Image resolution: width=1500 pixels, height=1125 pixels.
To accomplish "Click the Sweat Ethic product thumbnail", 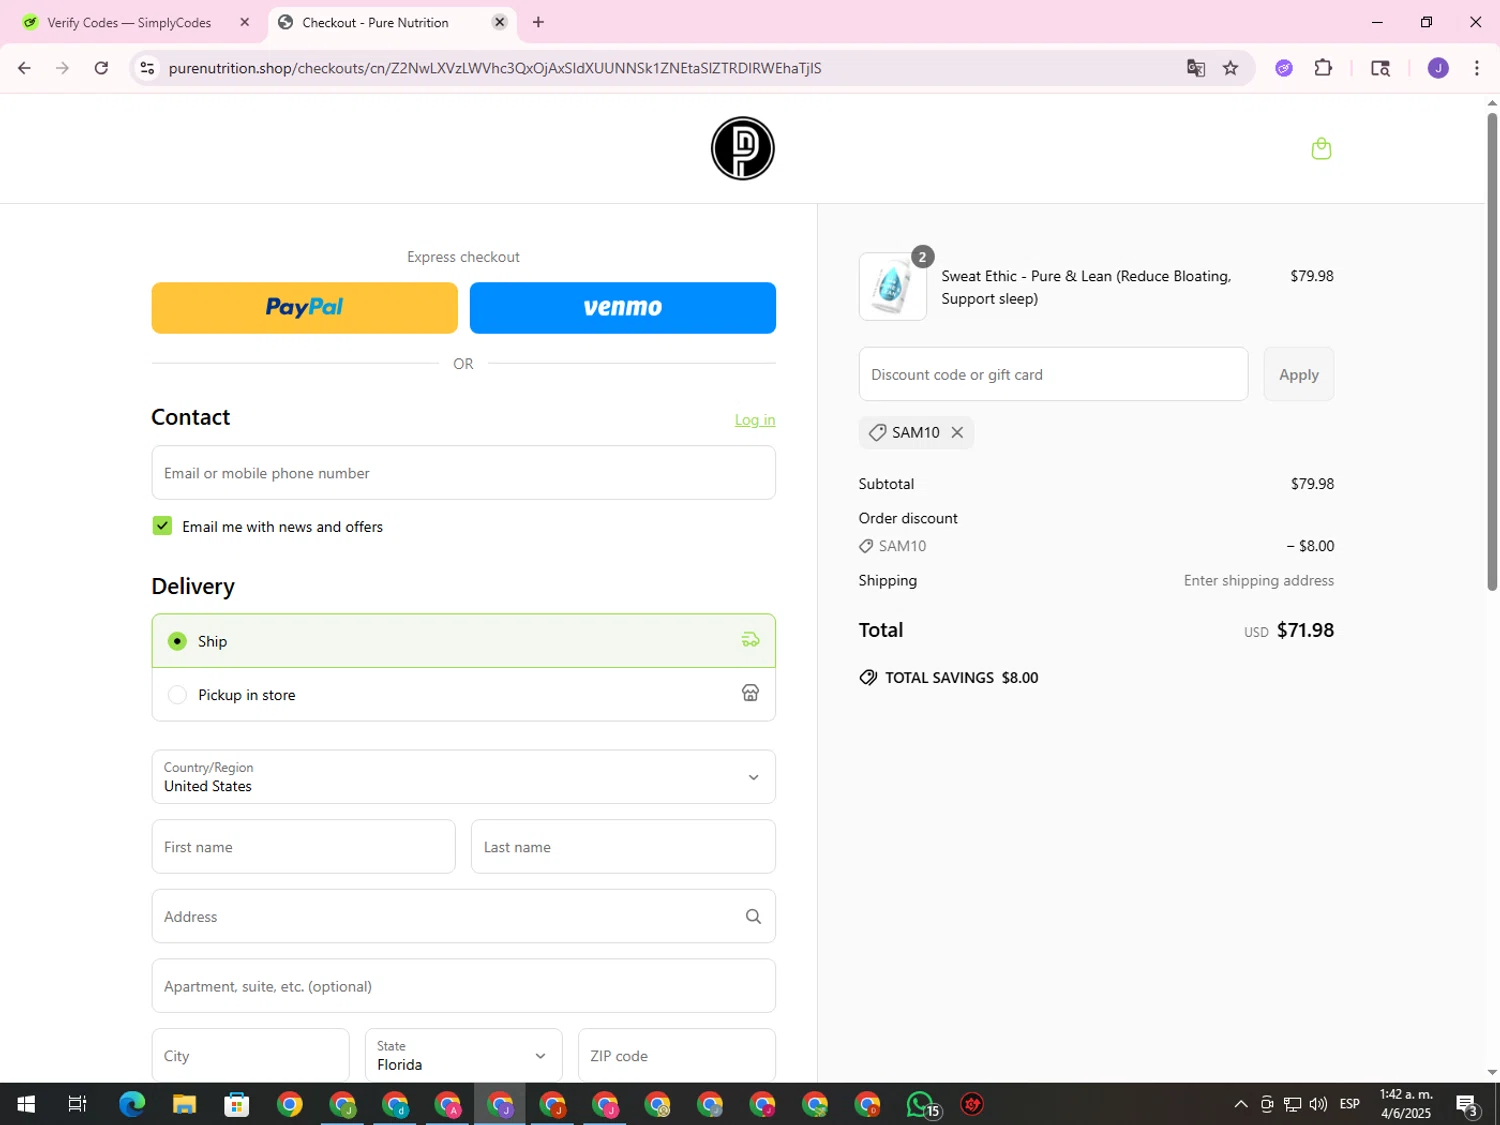I will (x=892, y=287).
